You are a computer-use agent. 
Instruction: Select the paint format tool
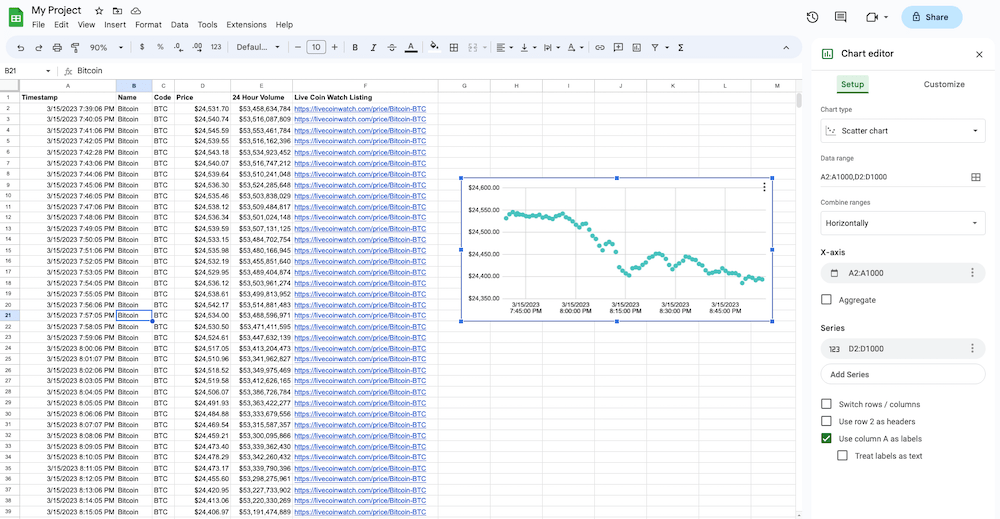click(x=75, y=47)
